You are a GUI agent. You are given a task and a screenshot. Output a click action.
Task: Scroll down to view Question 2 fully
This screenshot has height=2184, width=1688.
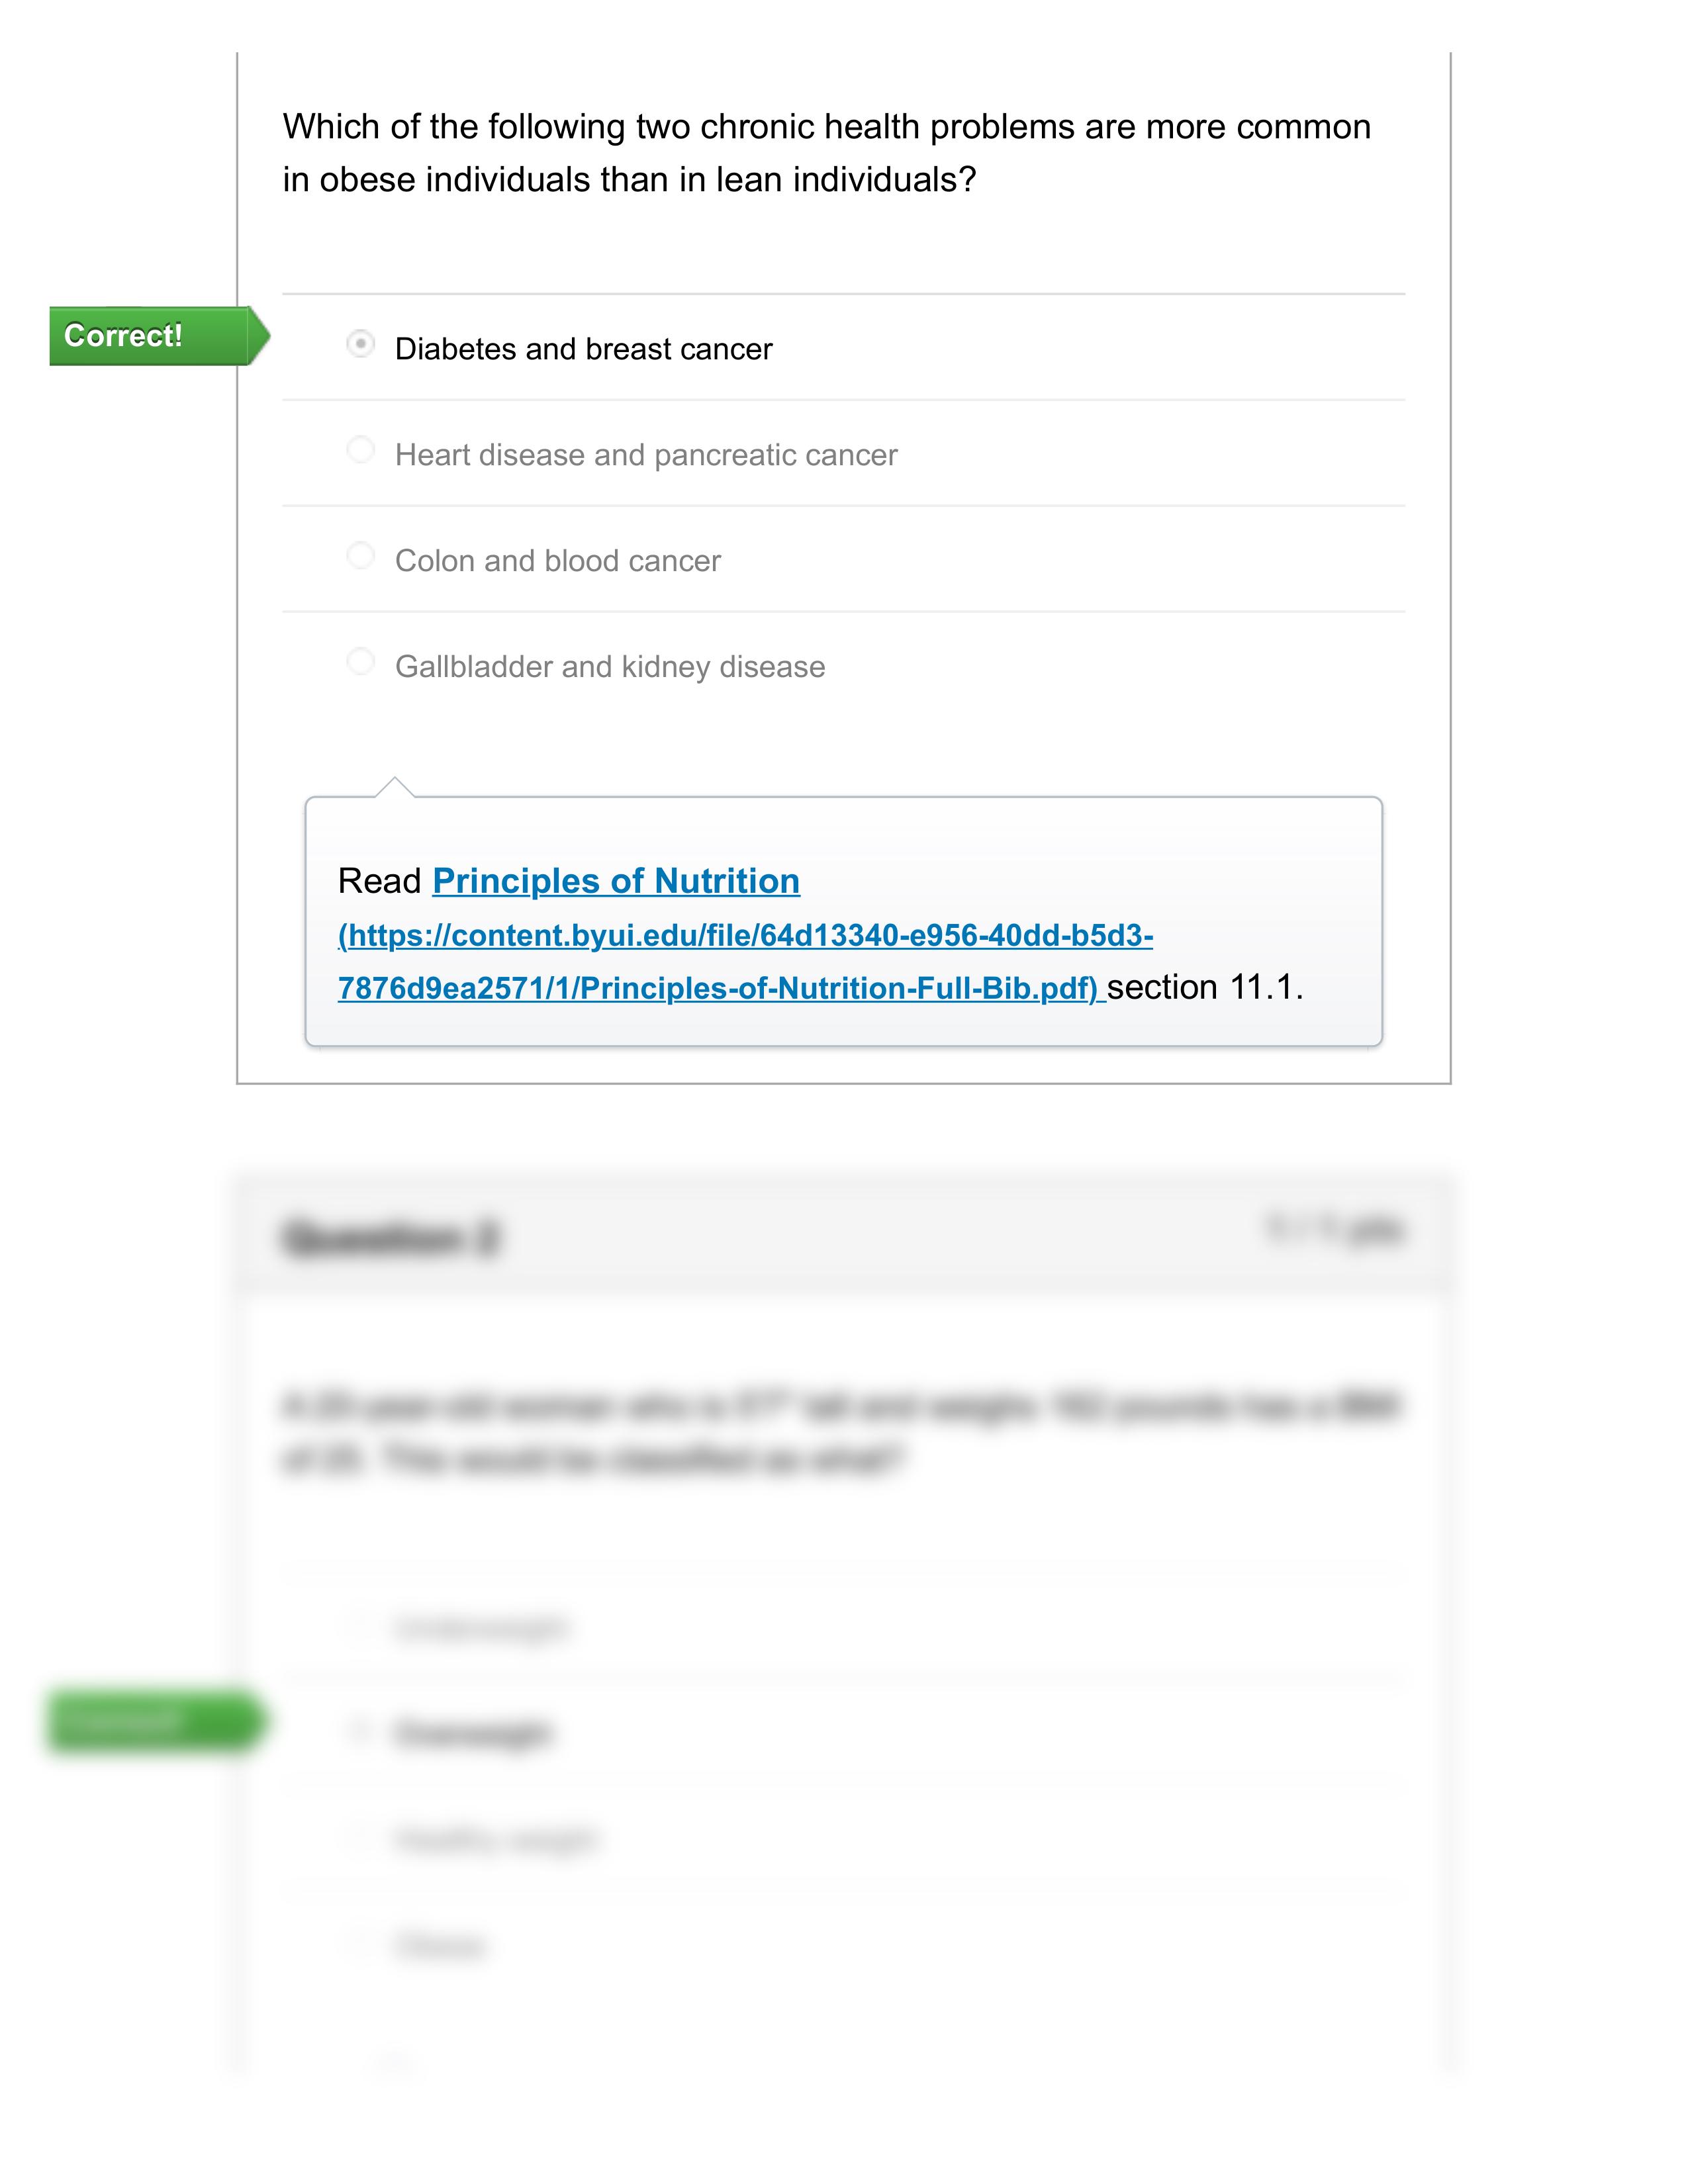pyautogui.click(x=844, y=1684)
